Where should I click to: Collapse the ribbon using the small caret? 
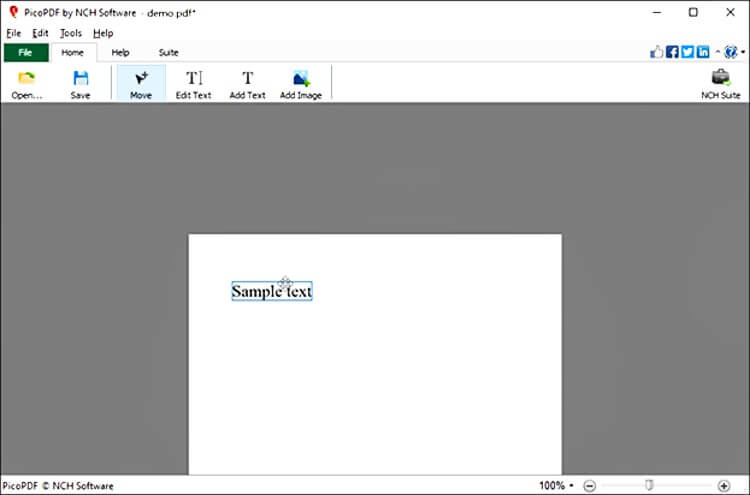click(x=717, y=52)
